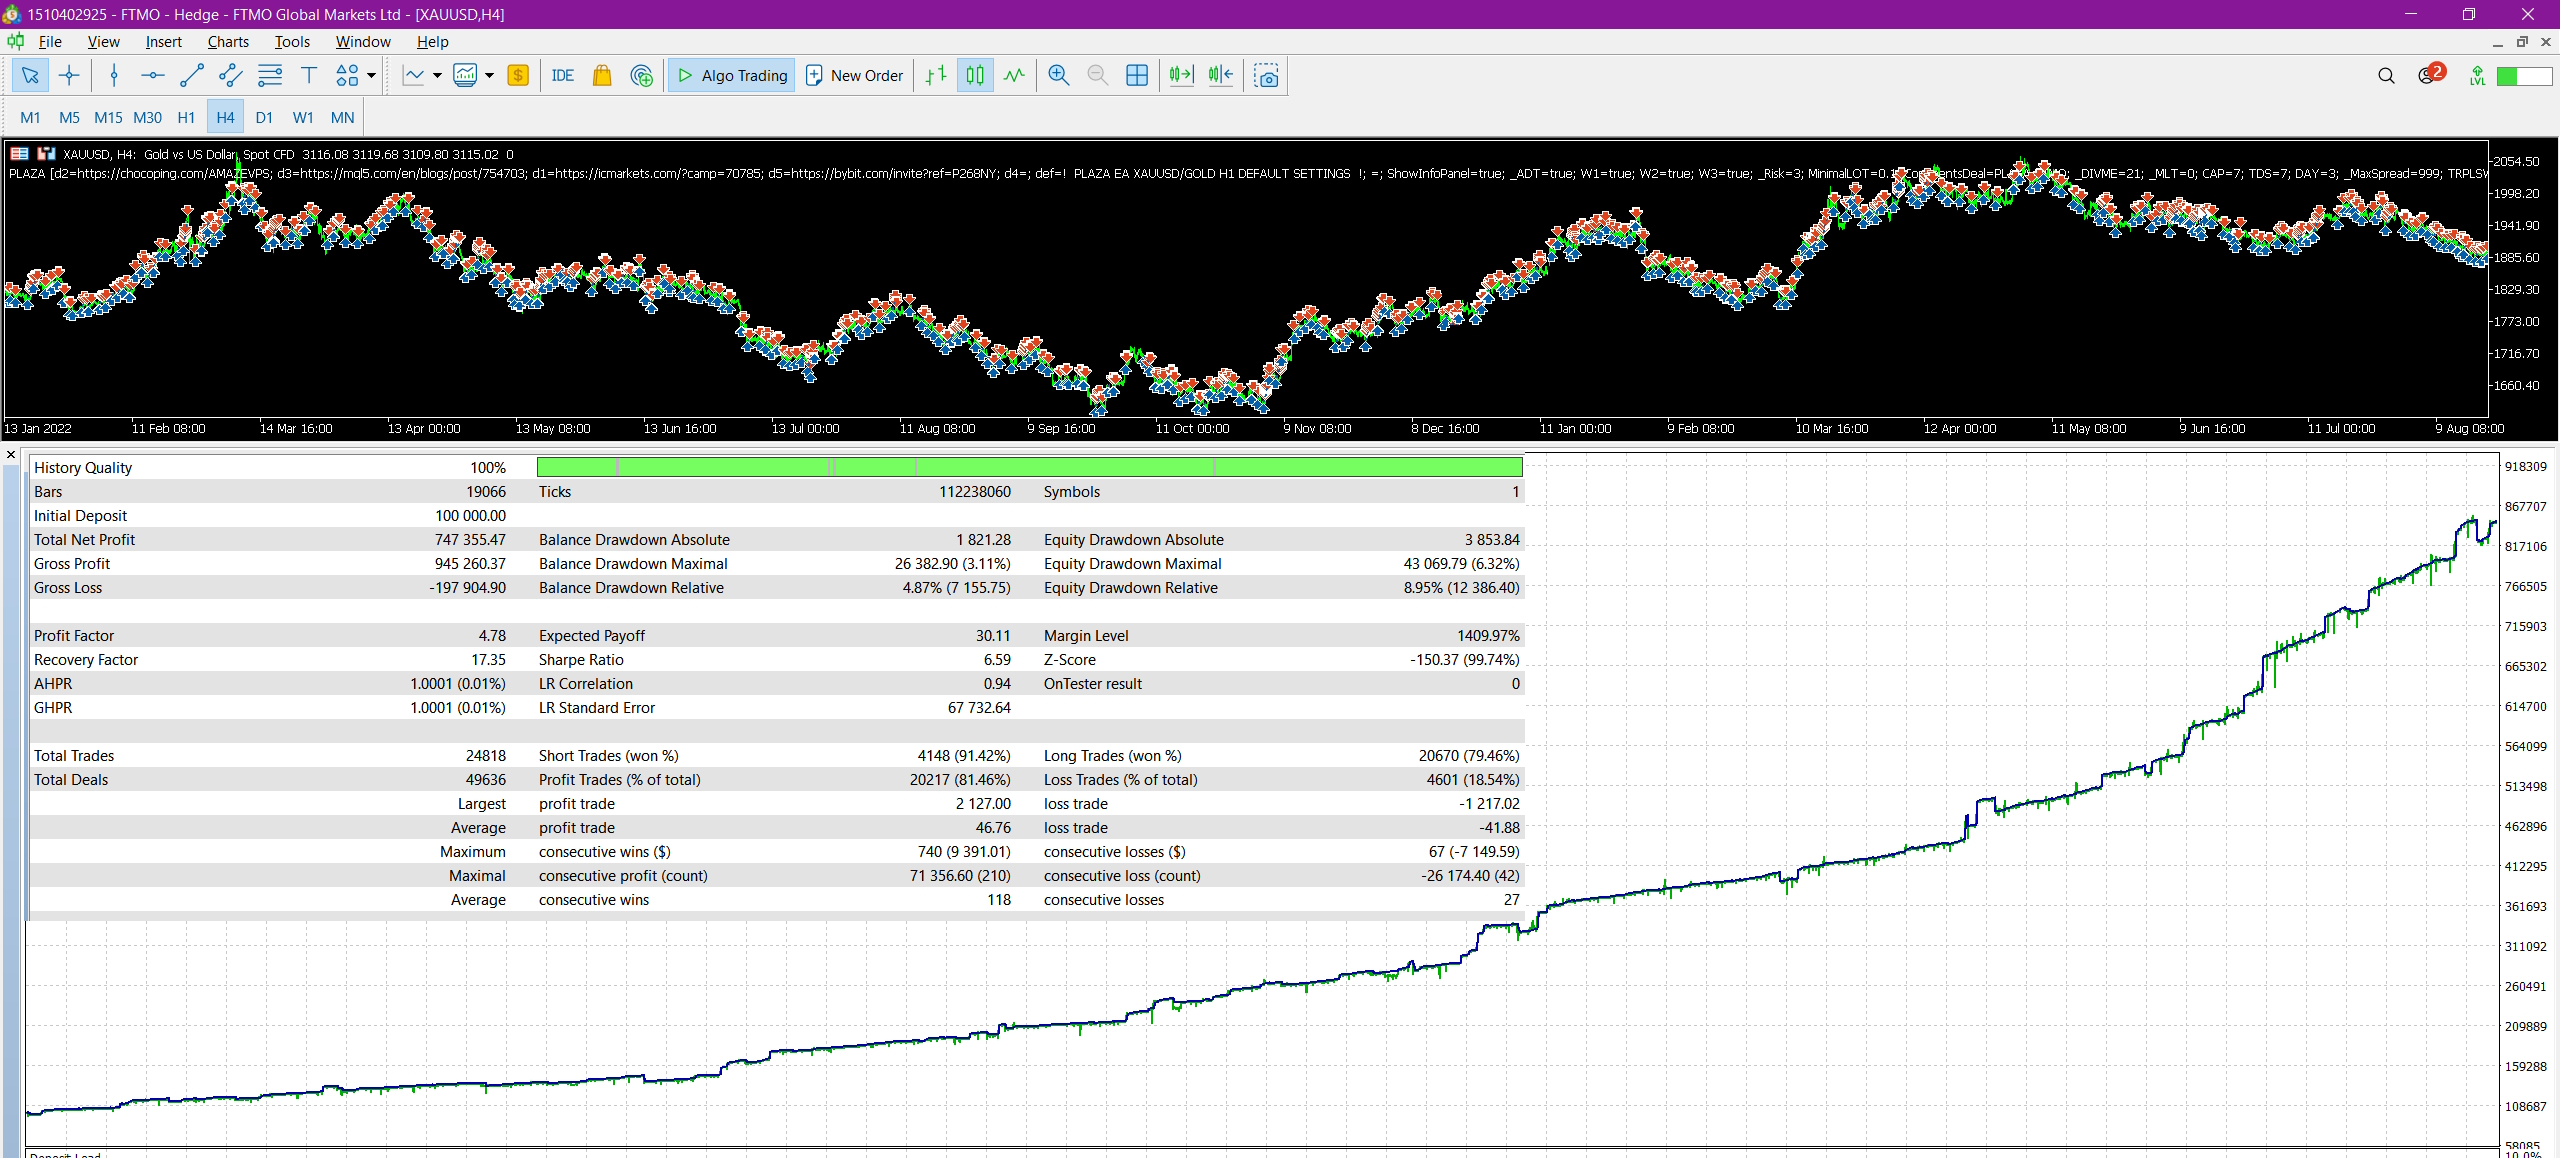Open the Charts menu

tap(228, 41)
